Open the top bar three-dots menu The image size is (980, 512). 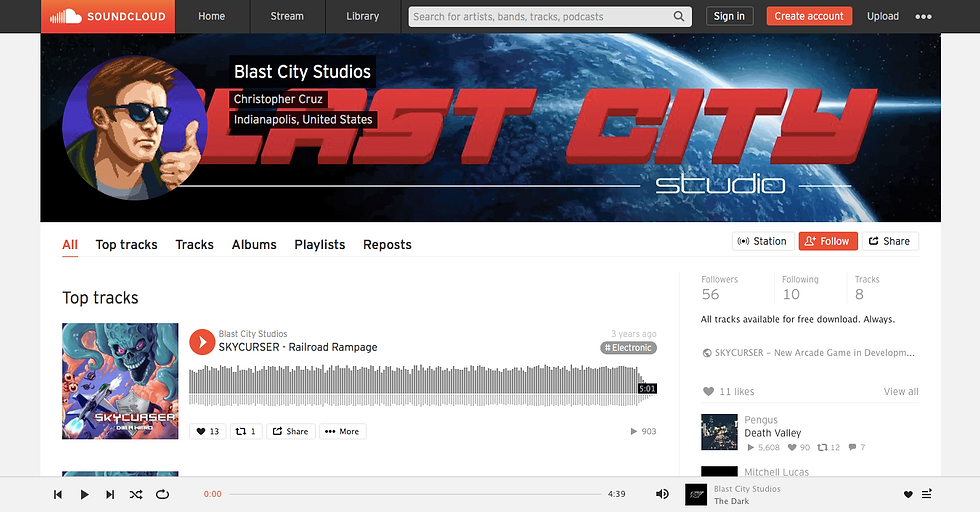point(923,17)
